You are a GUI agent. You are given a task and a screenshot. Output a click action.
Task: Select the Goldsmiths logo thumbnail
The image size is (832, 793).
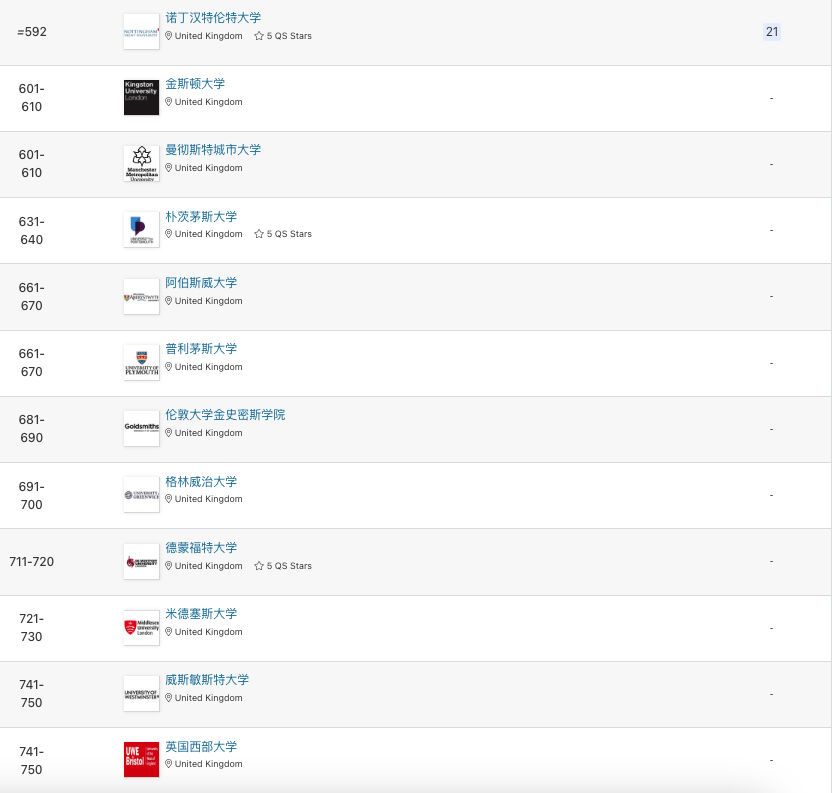pos(141,428)
